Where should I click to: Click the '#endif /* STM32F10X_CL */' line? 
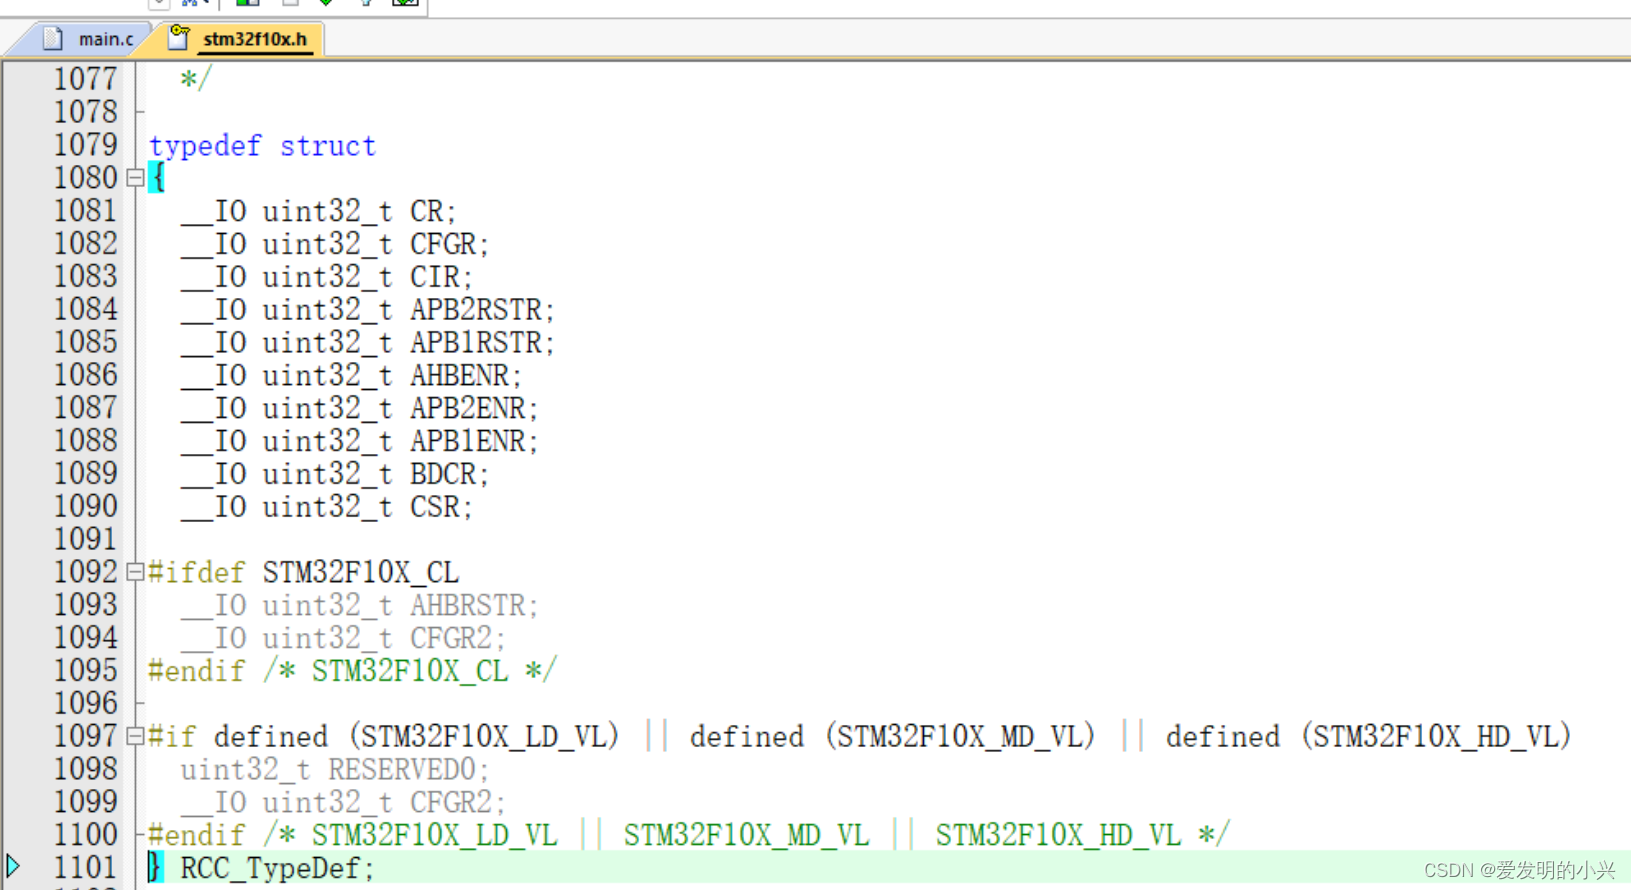(x=353, y=671)
